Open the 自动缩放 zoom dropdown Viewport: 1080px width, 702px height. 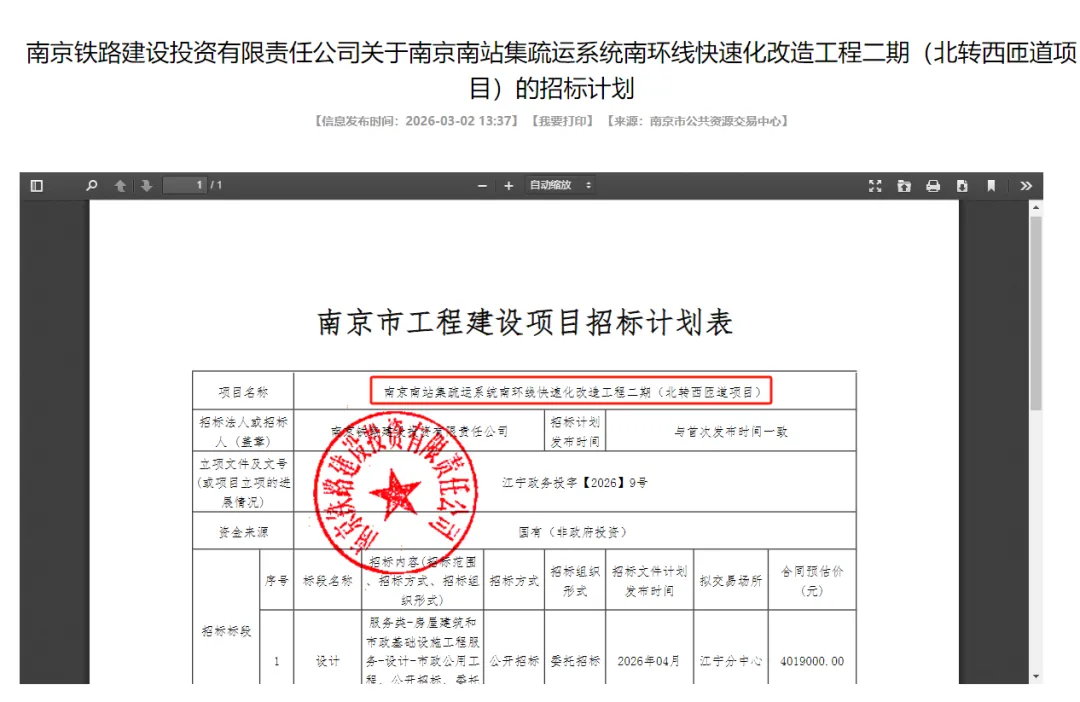click(x=559, y=185)
